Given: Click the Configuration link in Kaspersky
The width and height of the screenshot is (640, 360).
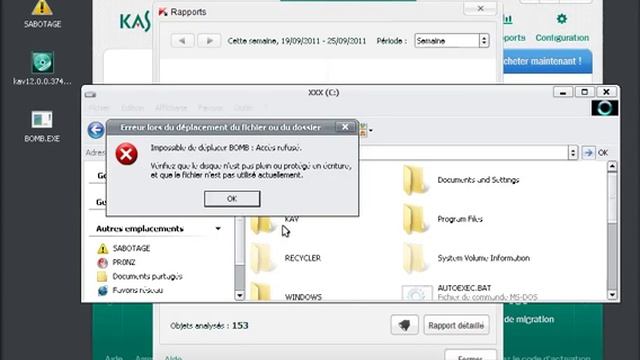Looking at the screenshot, I should coord(562,38).
